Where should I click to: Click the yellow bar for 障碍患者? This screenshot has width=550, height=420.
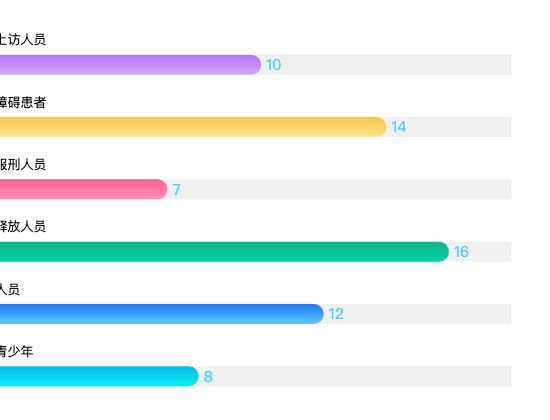tap(193, 127)
